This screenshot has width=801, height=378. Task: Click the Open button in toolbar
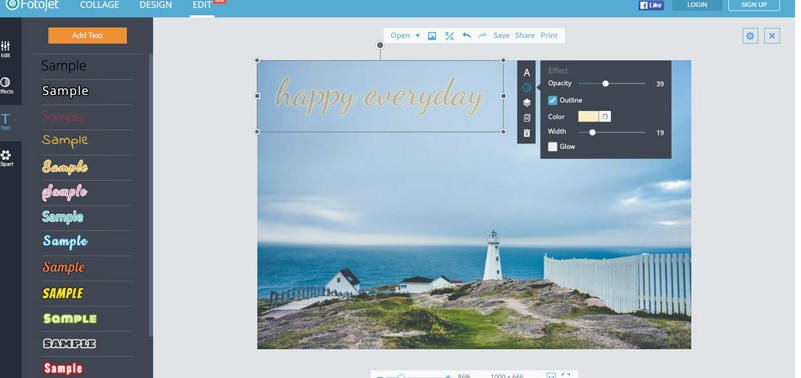point(400,35)
